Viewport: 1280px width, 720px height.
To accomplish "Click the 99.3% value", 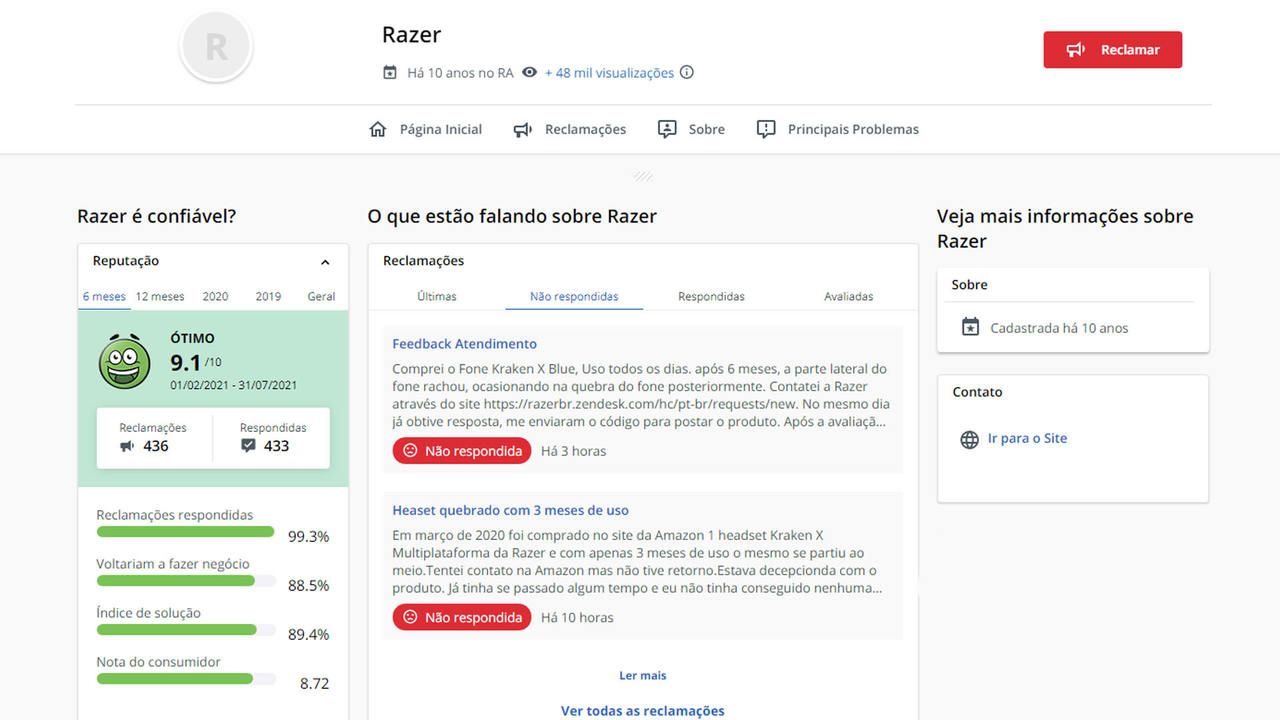I will coord(308,537).
